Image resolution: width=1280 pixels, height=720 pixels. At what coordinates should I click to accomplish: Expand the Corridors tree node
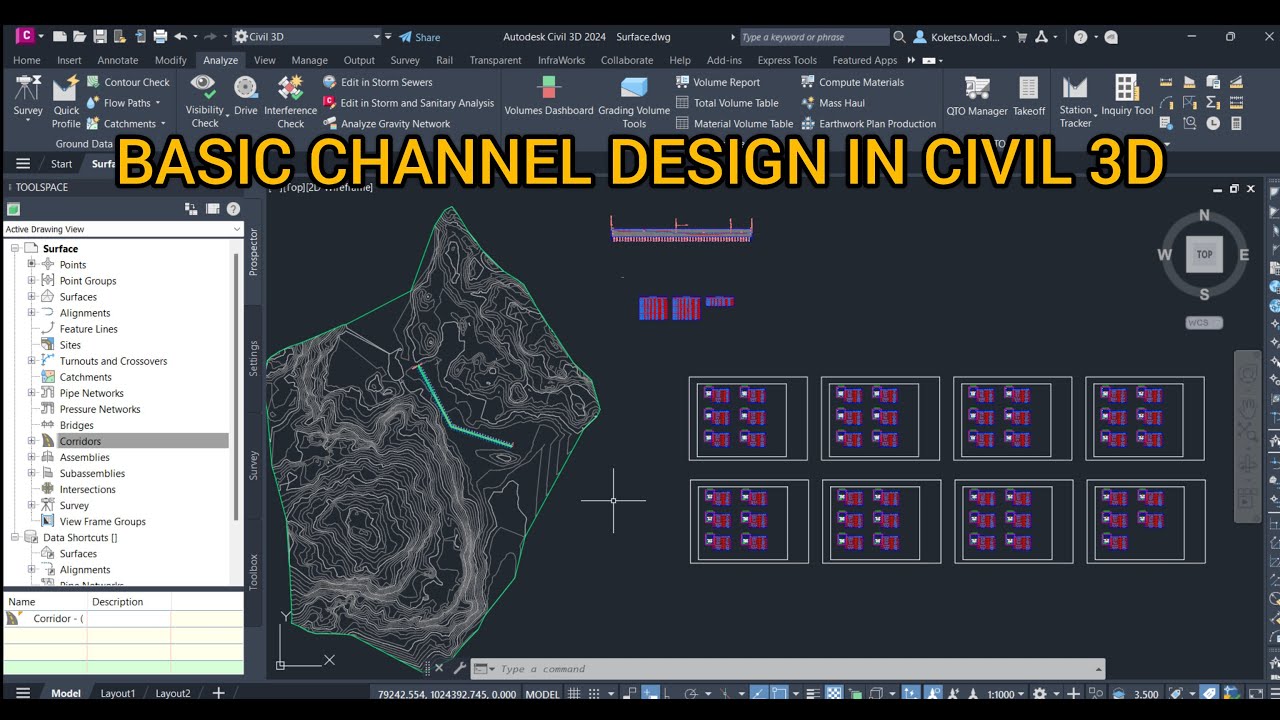point(32,441)
